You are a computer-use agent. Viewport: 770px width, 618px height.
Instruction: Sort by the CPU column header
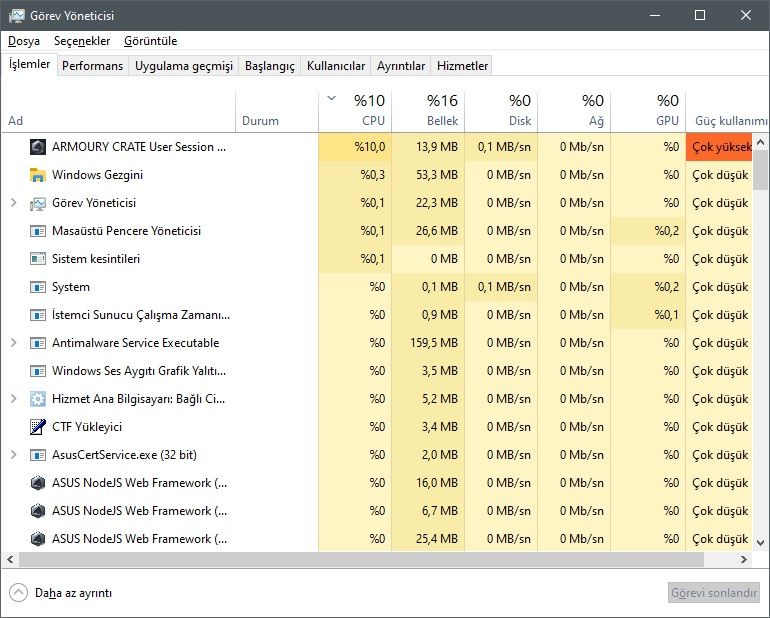click(x=355, y=112)
